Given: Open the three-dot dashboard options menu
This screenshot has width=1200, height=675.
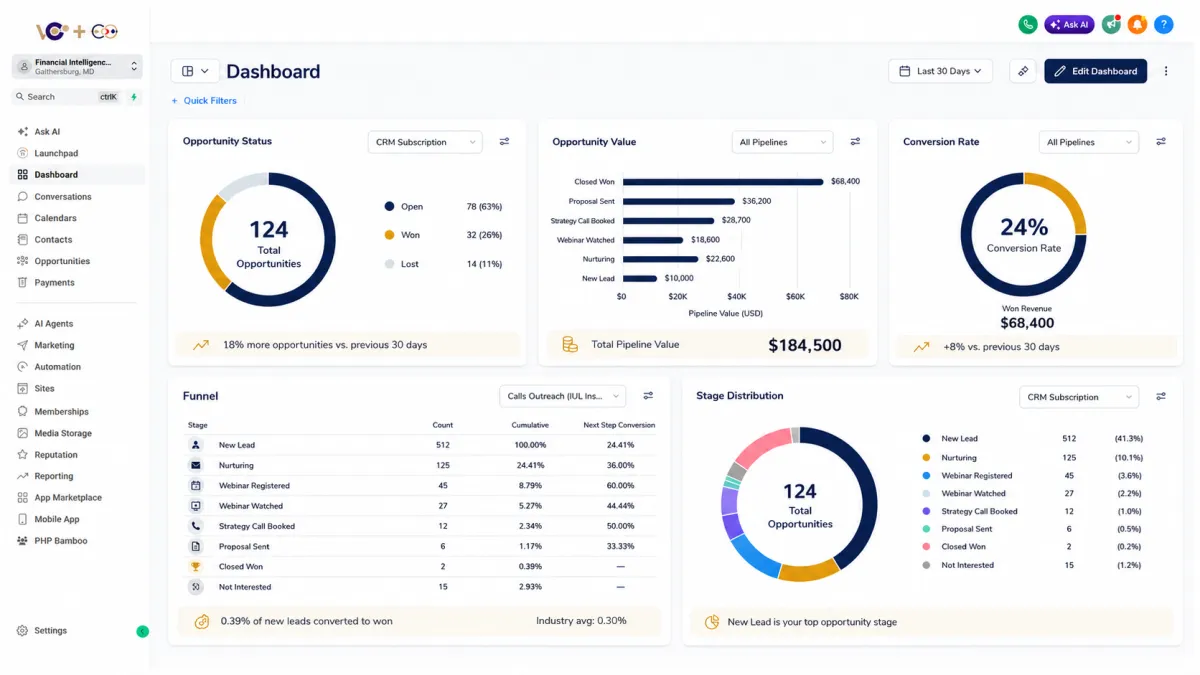Looking at the screenshot, I should pyautogui.click(x=1166, y=71).
